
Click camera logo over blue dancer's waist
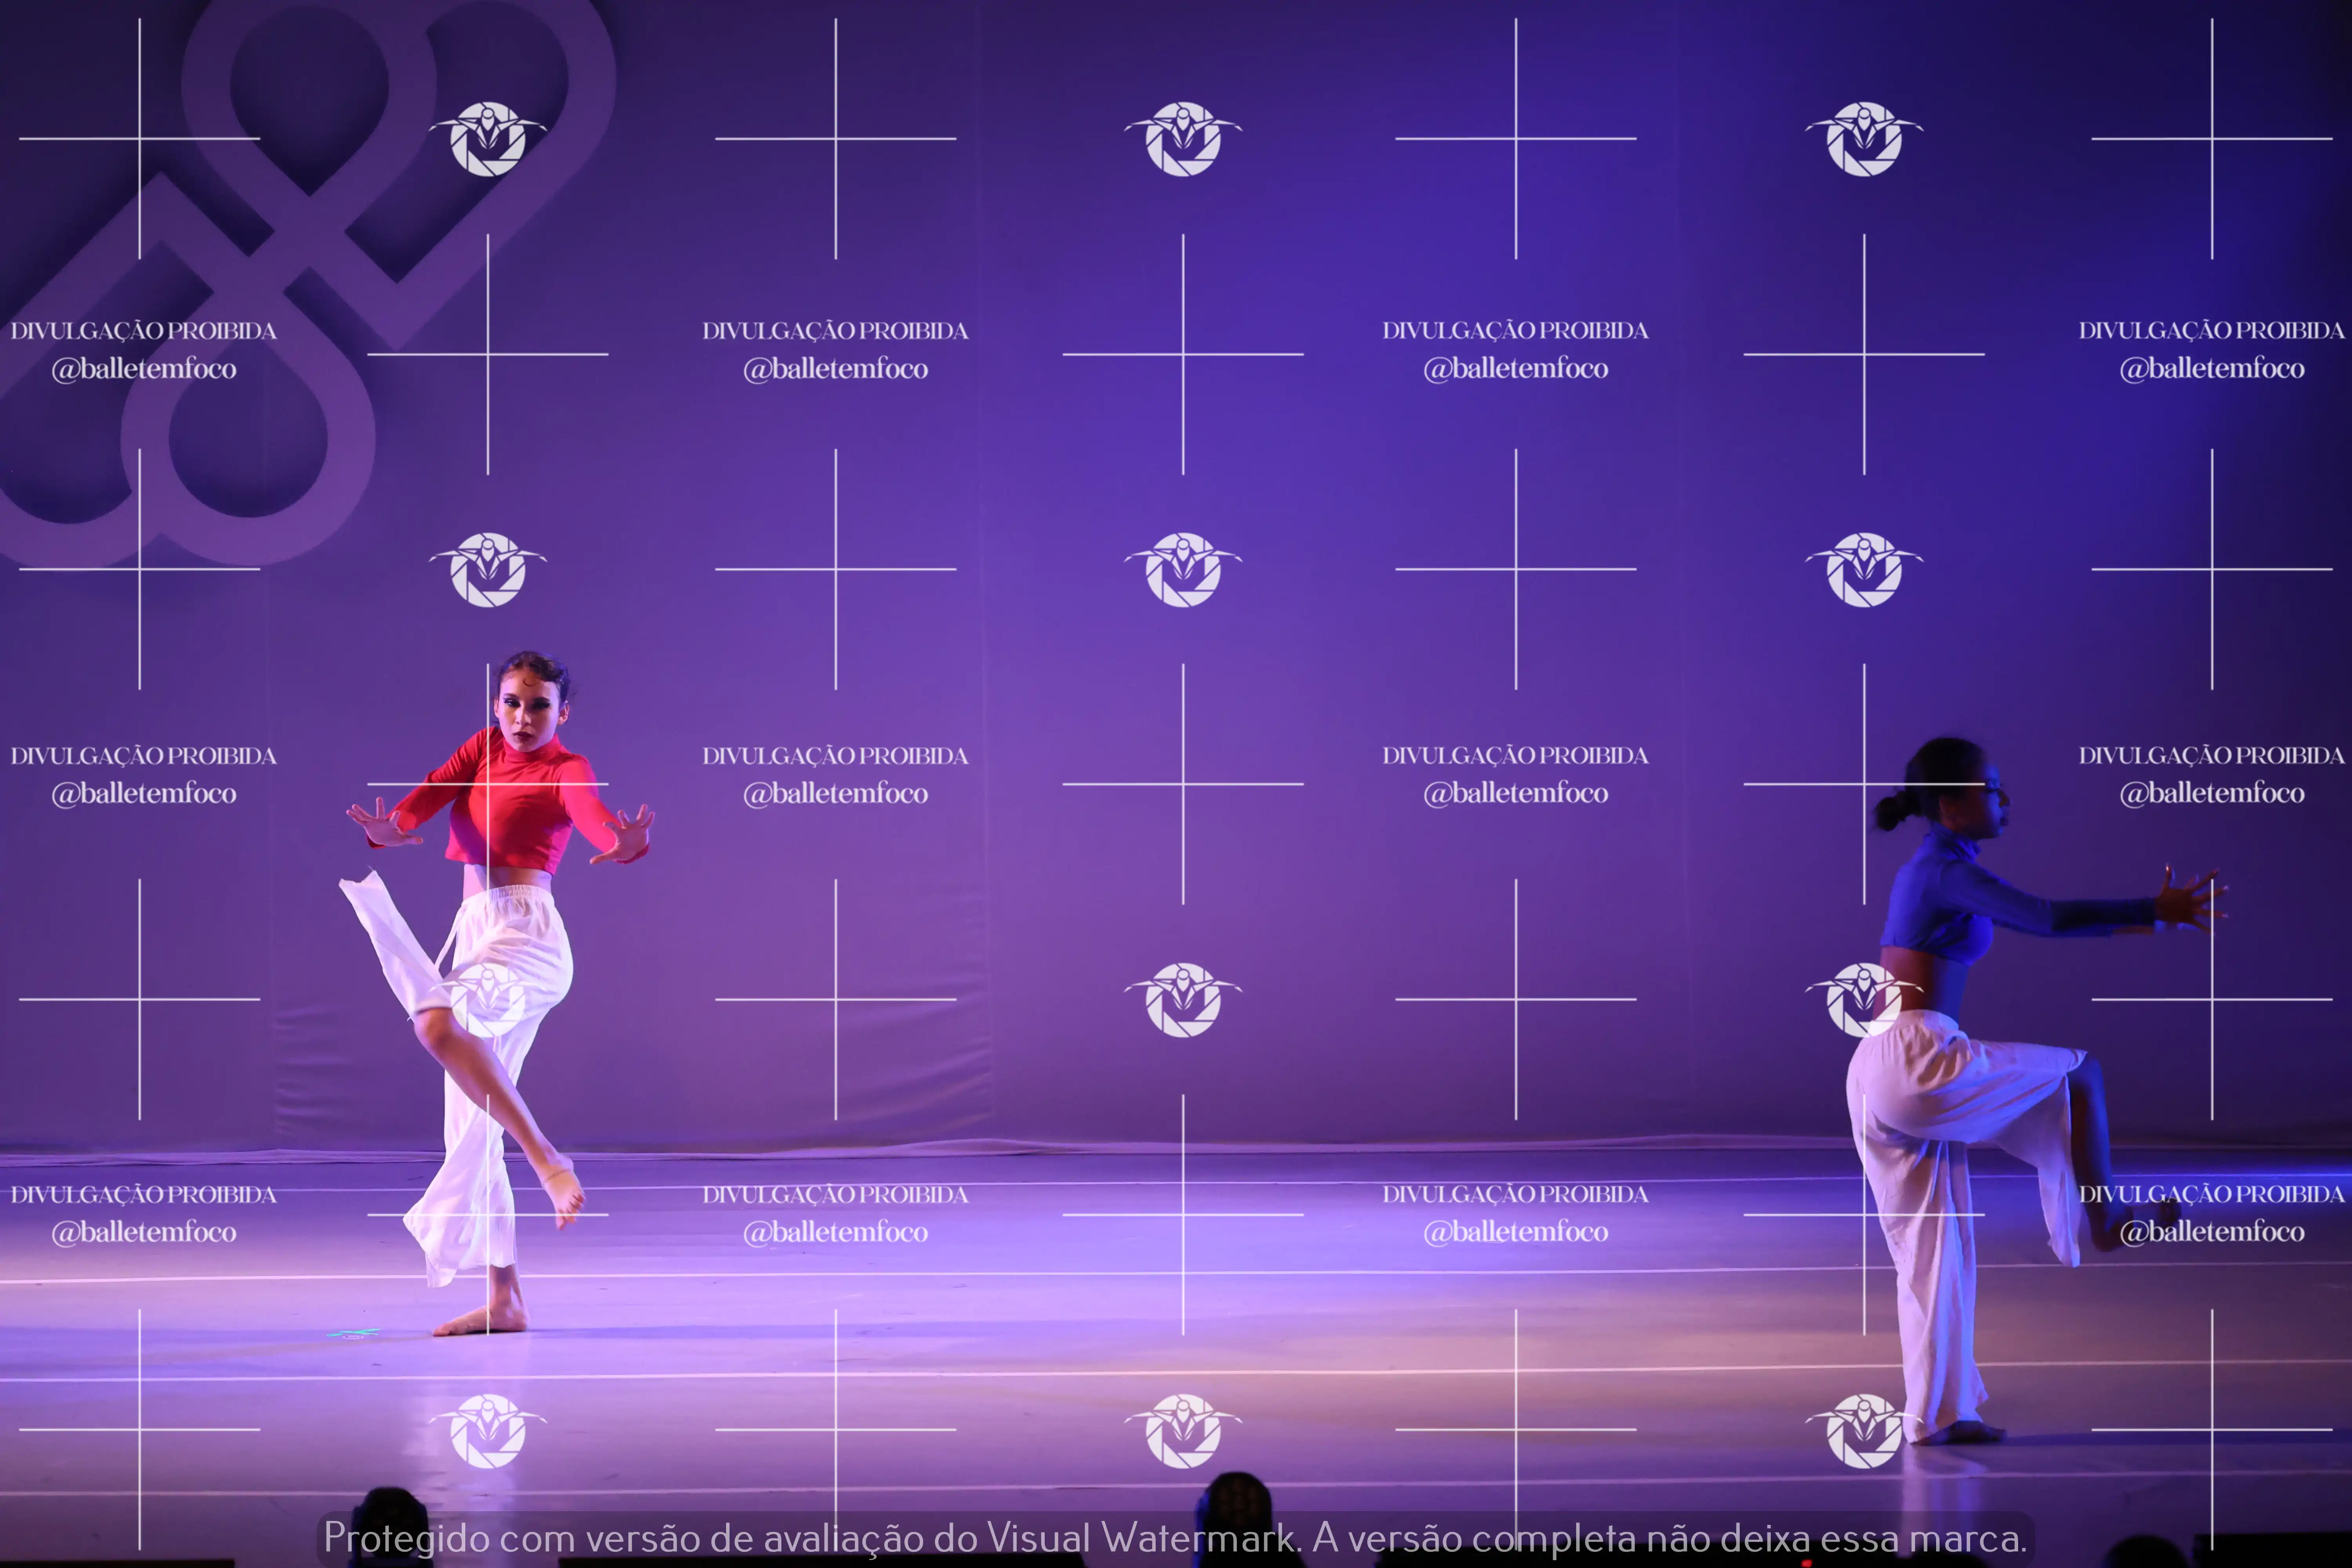(x=1863, y=1000)
